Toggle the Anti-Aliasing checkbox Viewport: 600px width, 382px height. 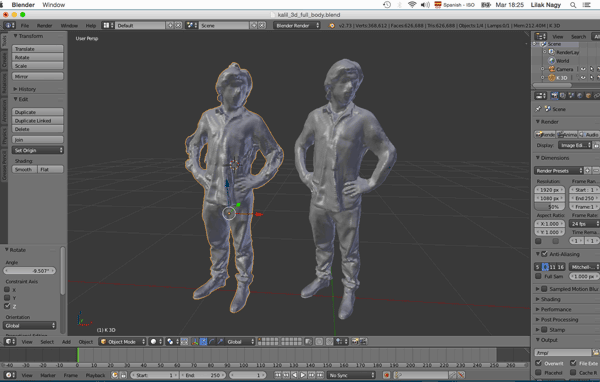tap(545, 254)
